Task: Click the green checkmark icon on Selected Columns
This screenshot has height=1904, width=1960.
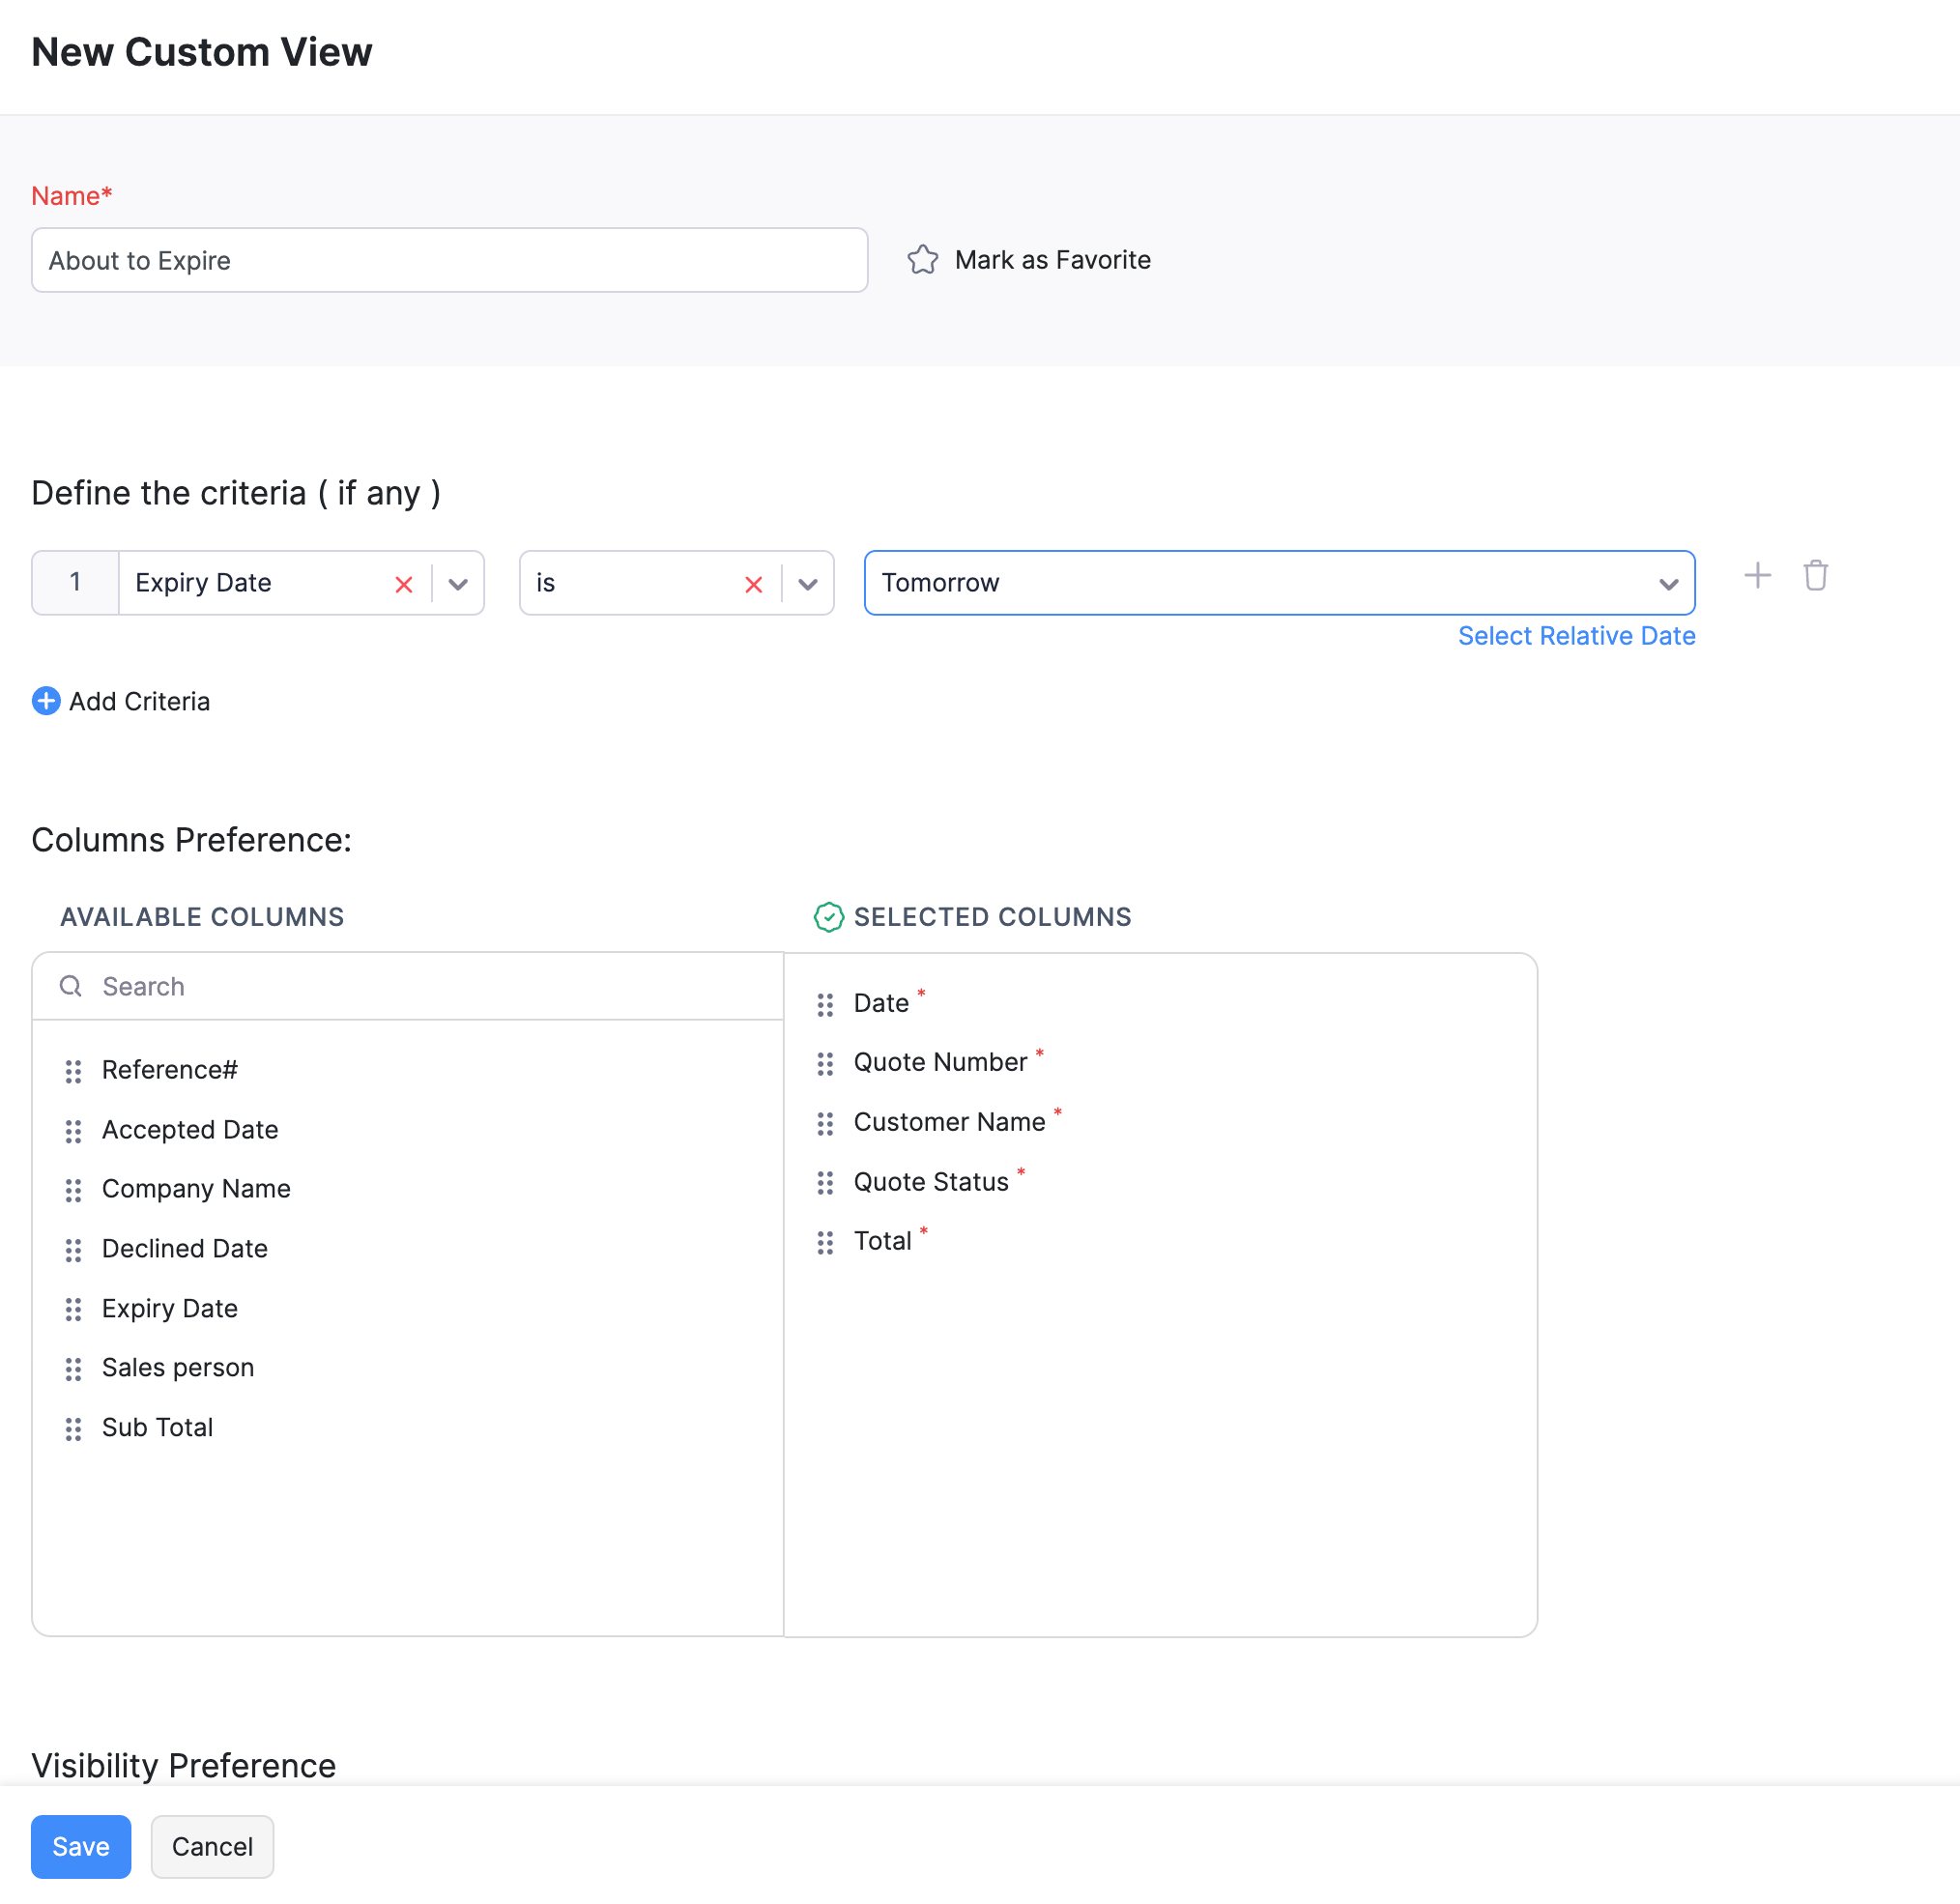Action: pos(827,917)
